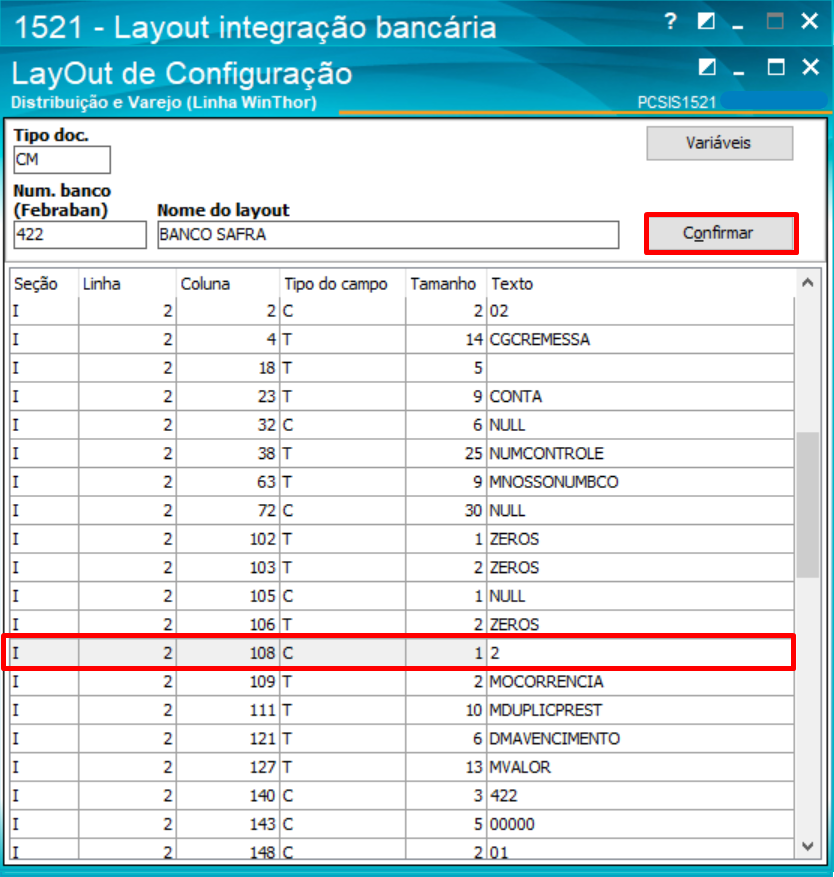Click the scrollbar down arrow

pyautogui.click(x=807, y=847)
